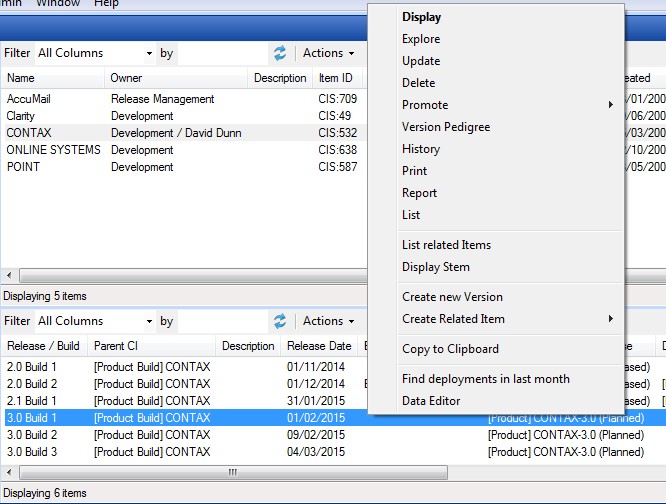Sort by the Parent CI column header

click(152, 346)
